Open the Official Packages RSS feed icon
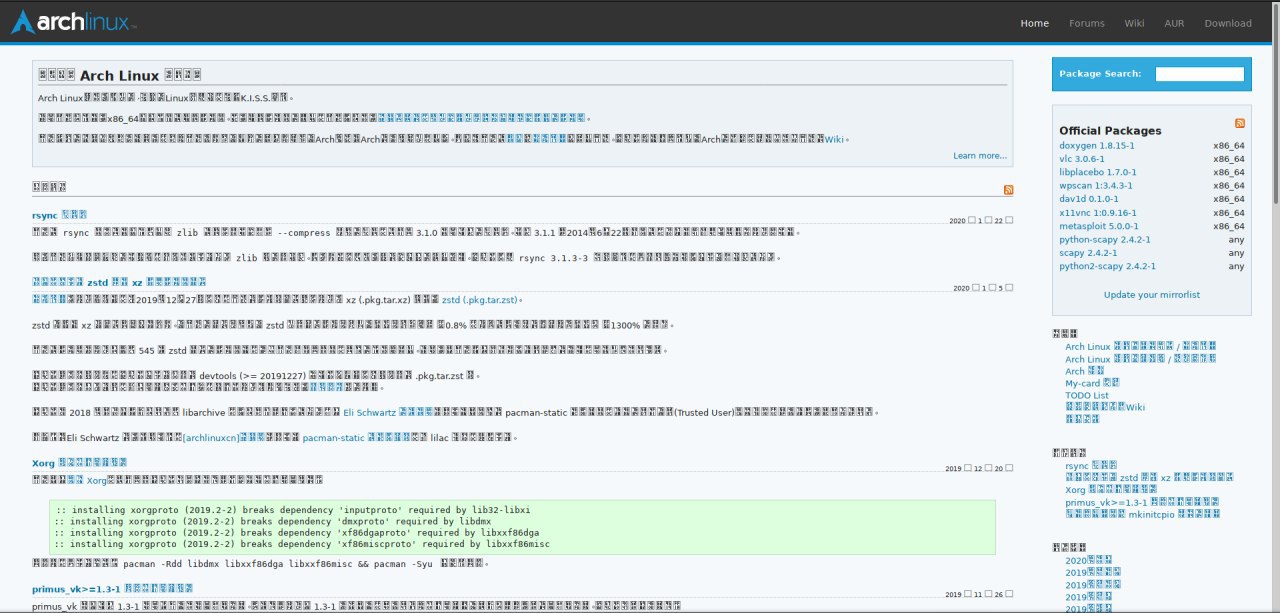Image resolution: width=1280 pixels, height=613 pixels. 1240,123
